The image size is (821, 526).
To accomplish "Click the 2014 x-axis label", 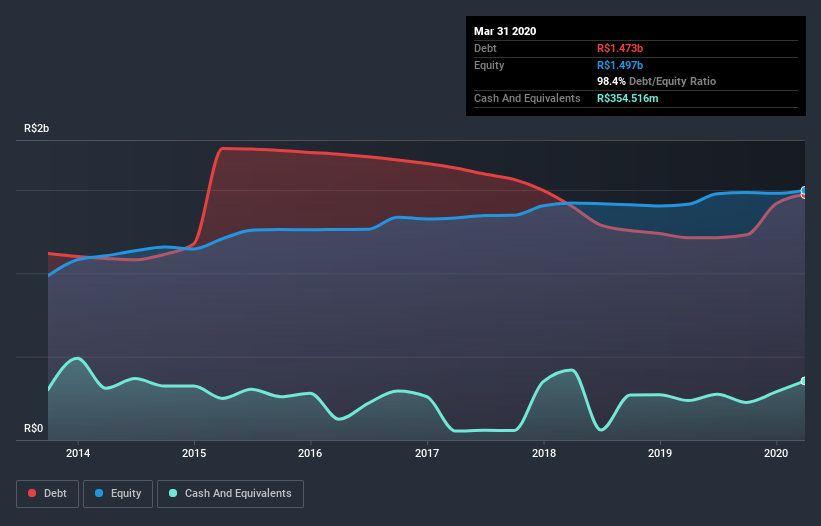I will point(78,453).
